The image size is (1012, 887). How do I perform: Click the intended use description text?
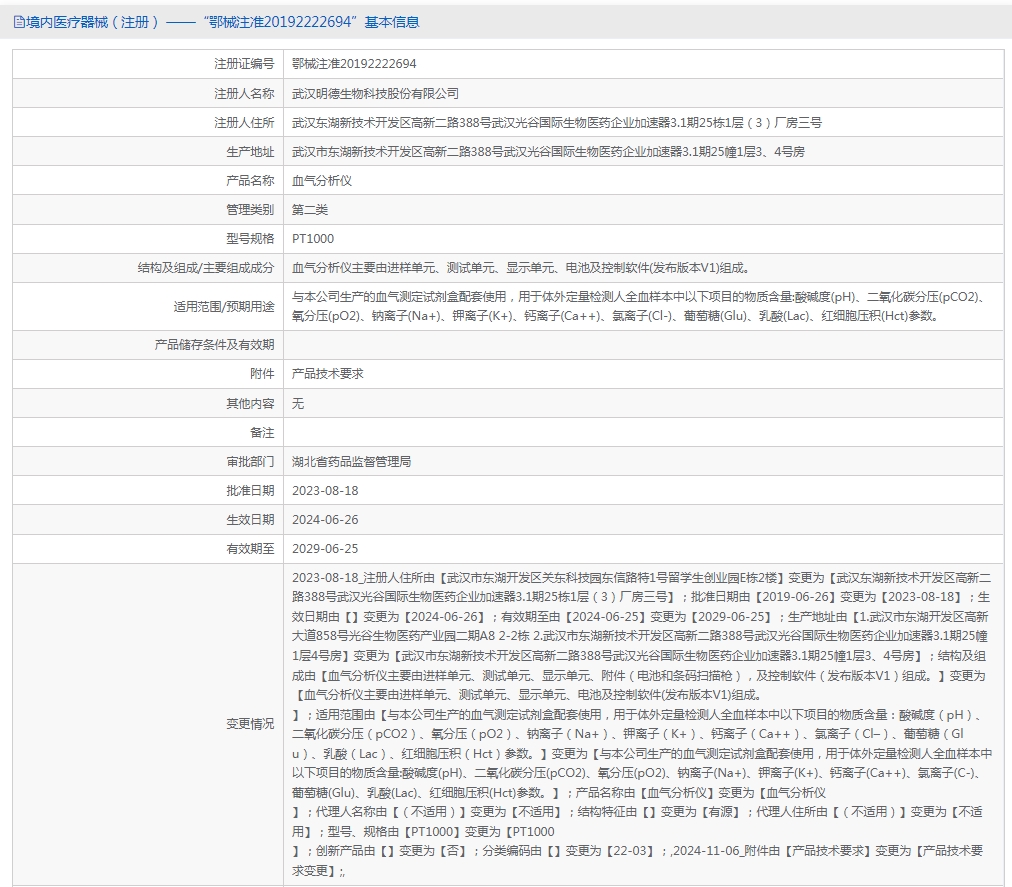pyautogui.click(x=639, y=307)
